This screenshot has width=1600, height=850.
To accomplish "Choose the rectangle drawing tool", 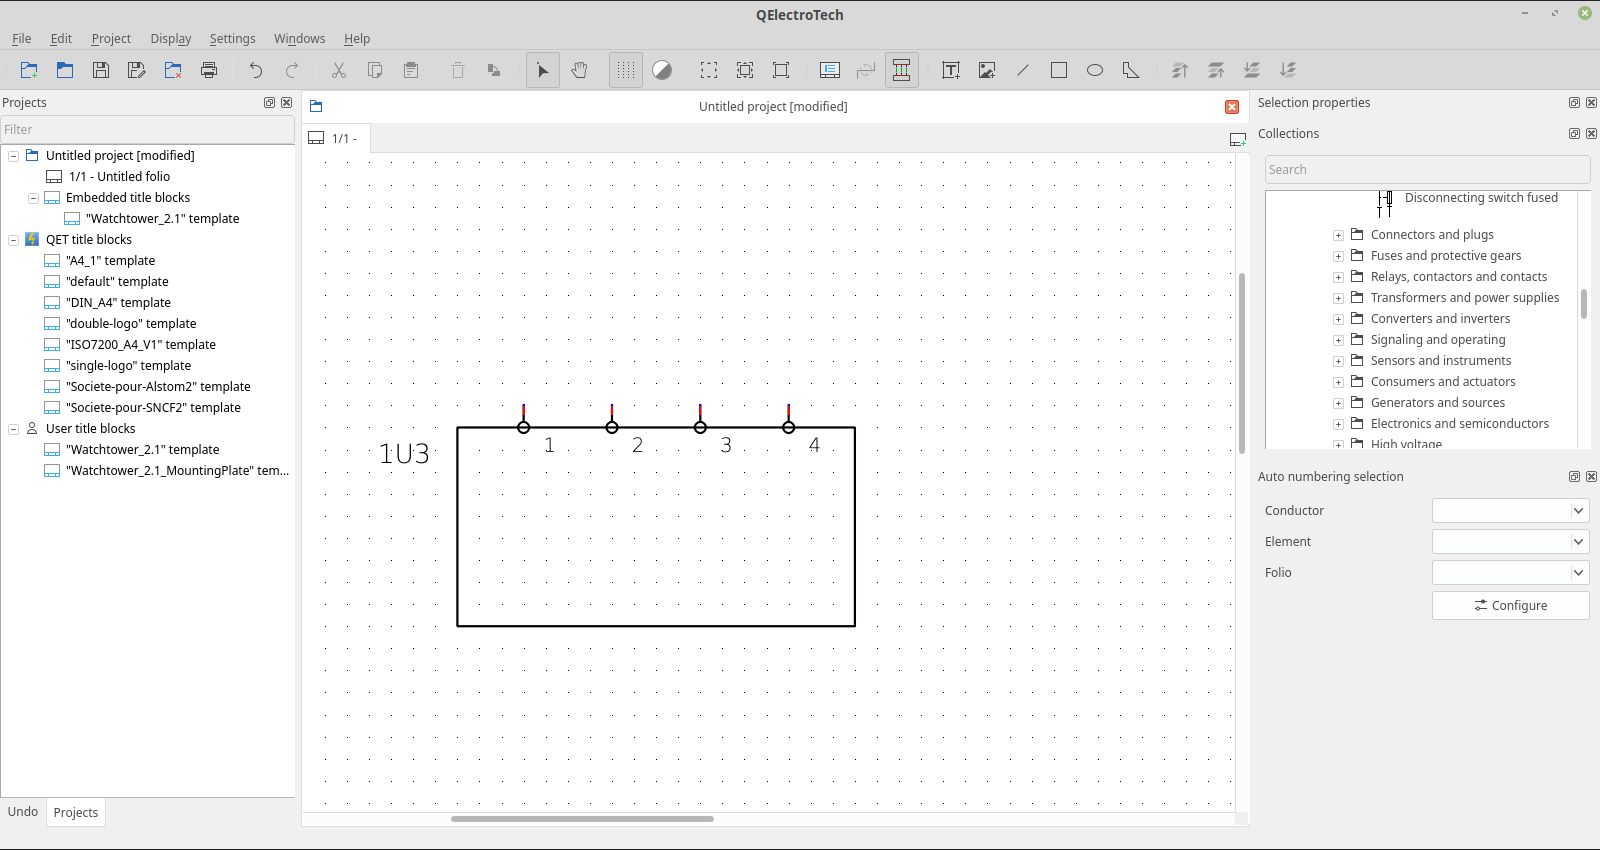I will pos(1059,70).
